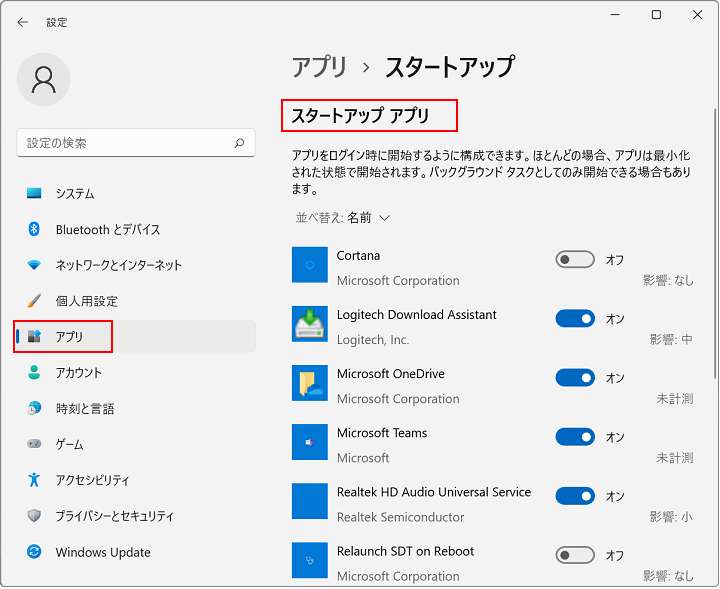
Task: Click the Bluetooth とデバイス icon
Action: click(34, 229)
